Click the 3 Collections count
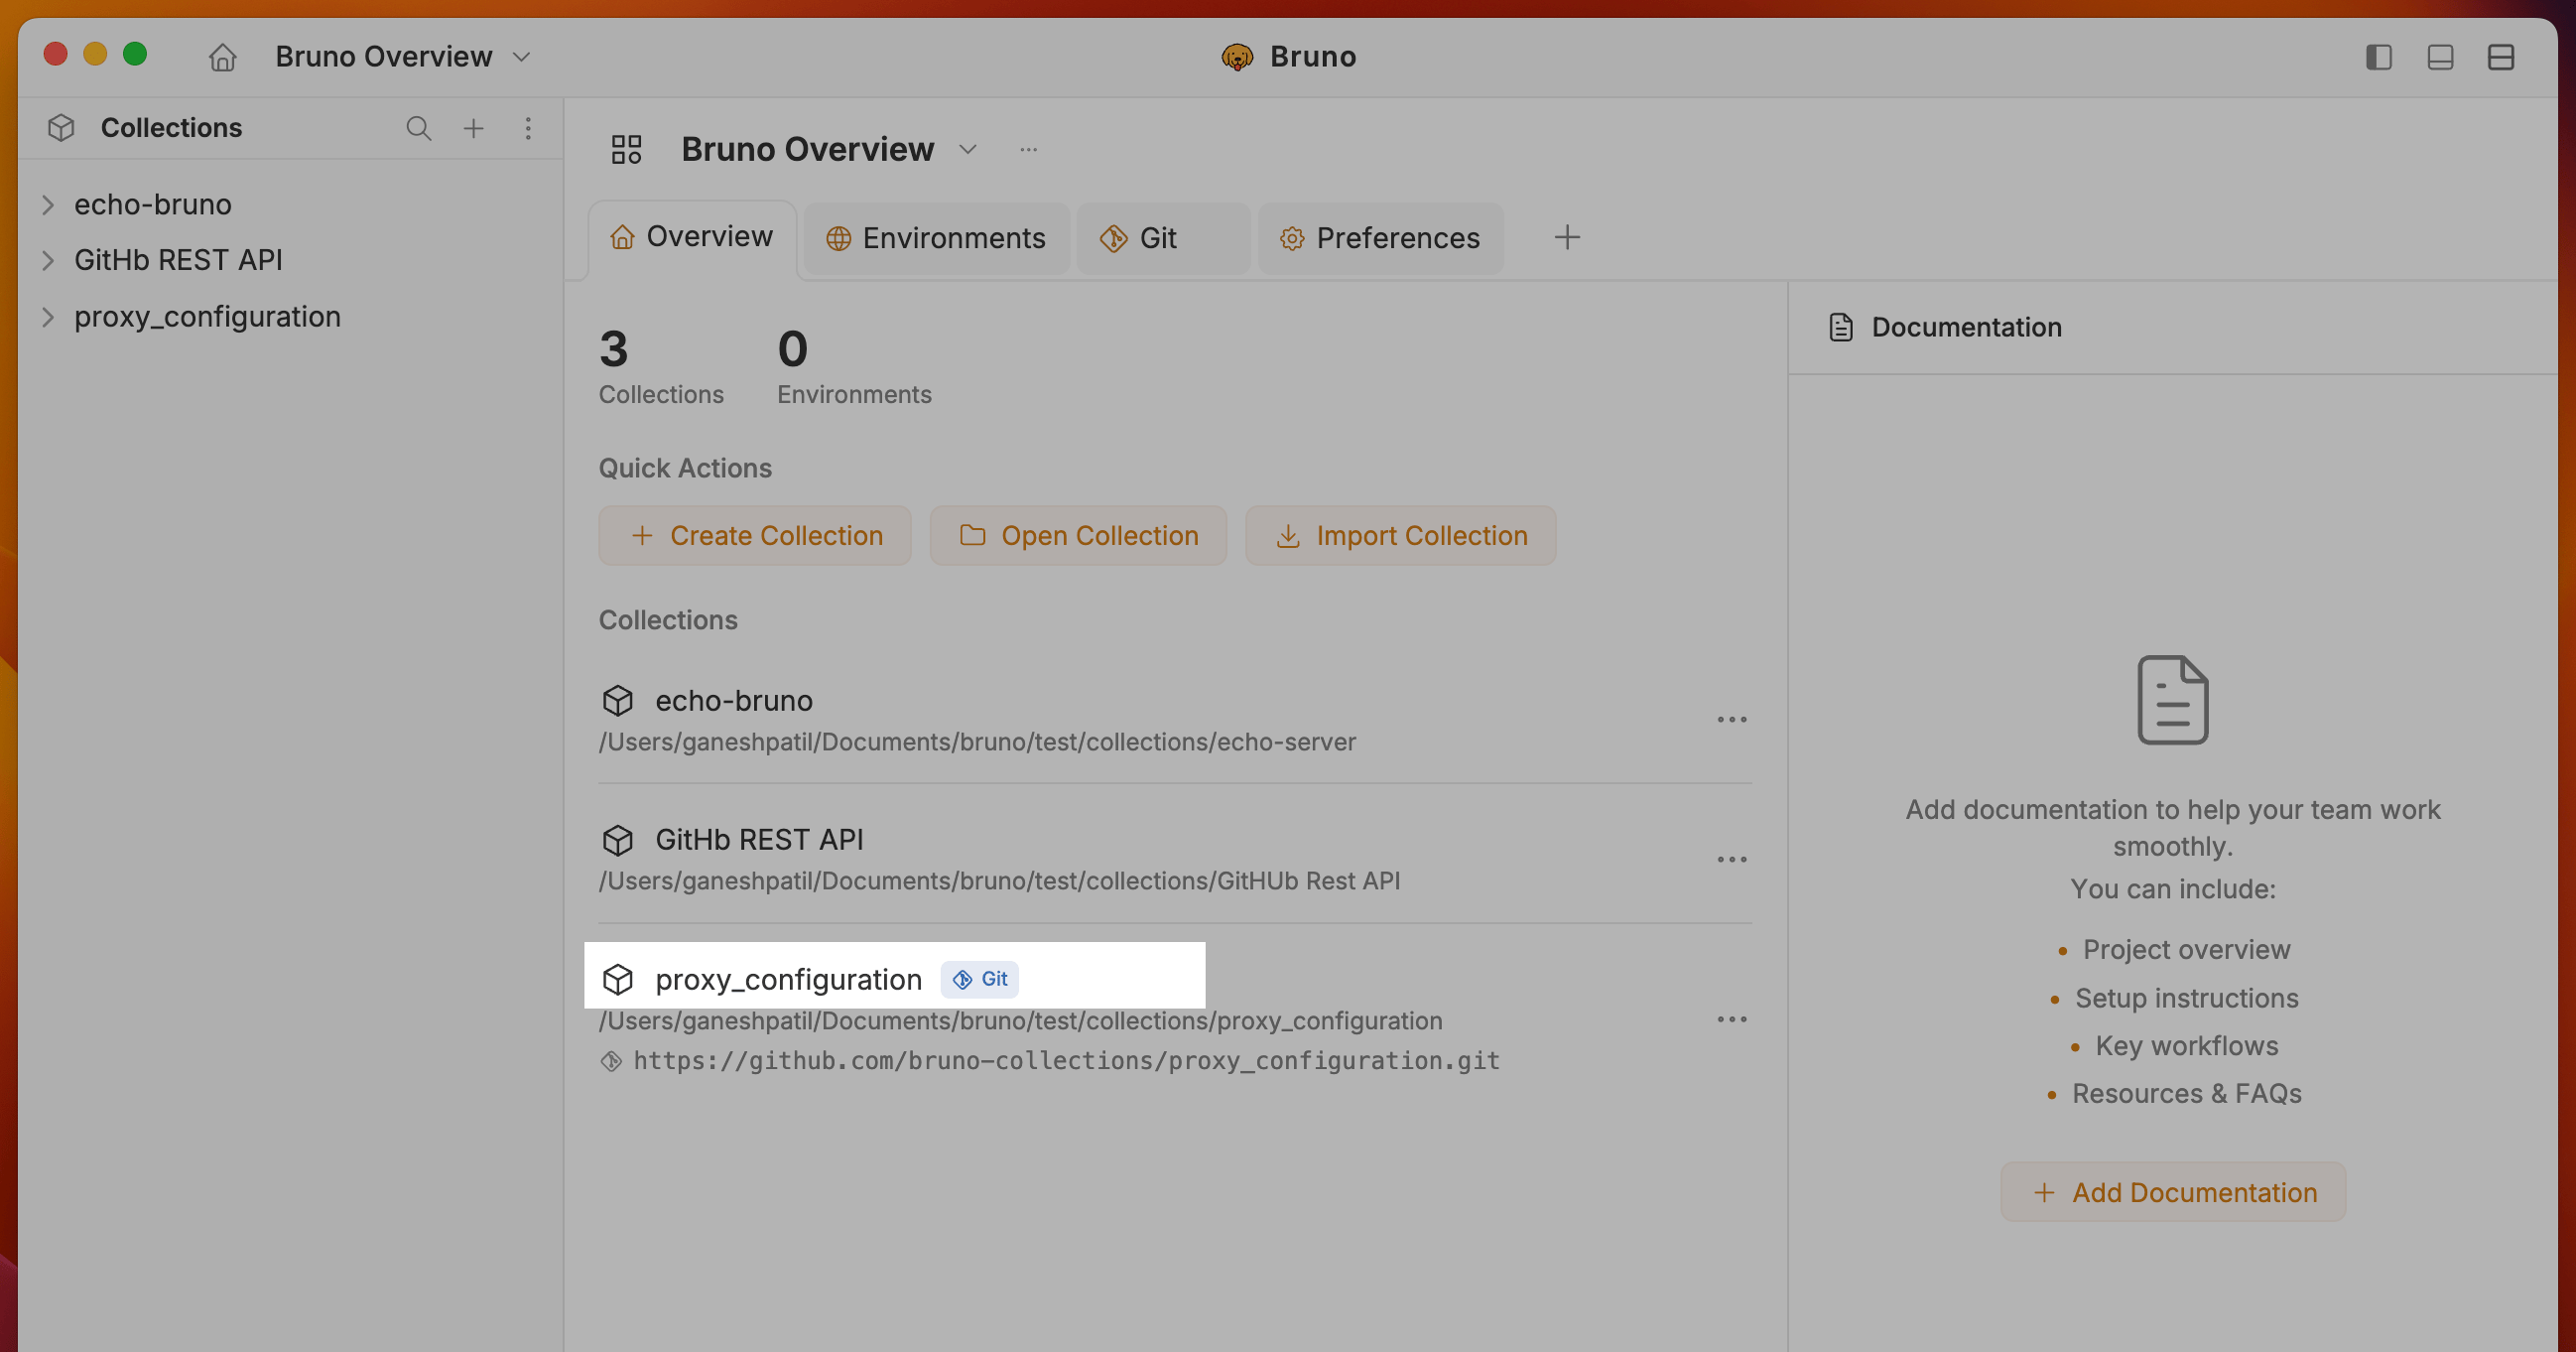The width and height of the screenshot is (2576, 1352). point(661,366)
